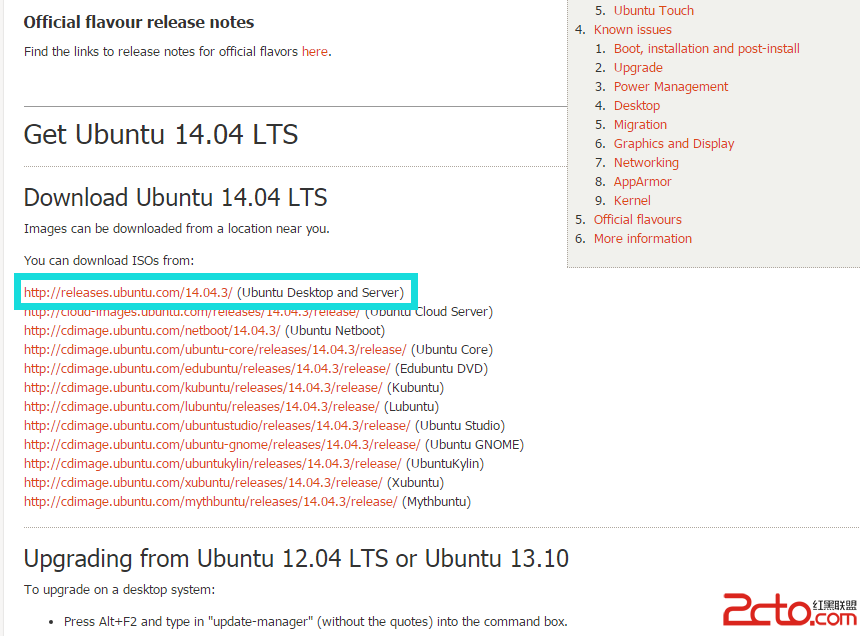Open the xubuntu releases link

pyautogui.click(x=203, y=482)
